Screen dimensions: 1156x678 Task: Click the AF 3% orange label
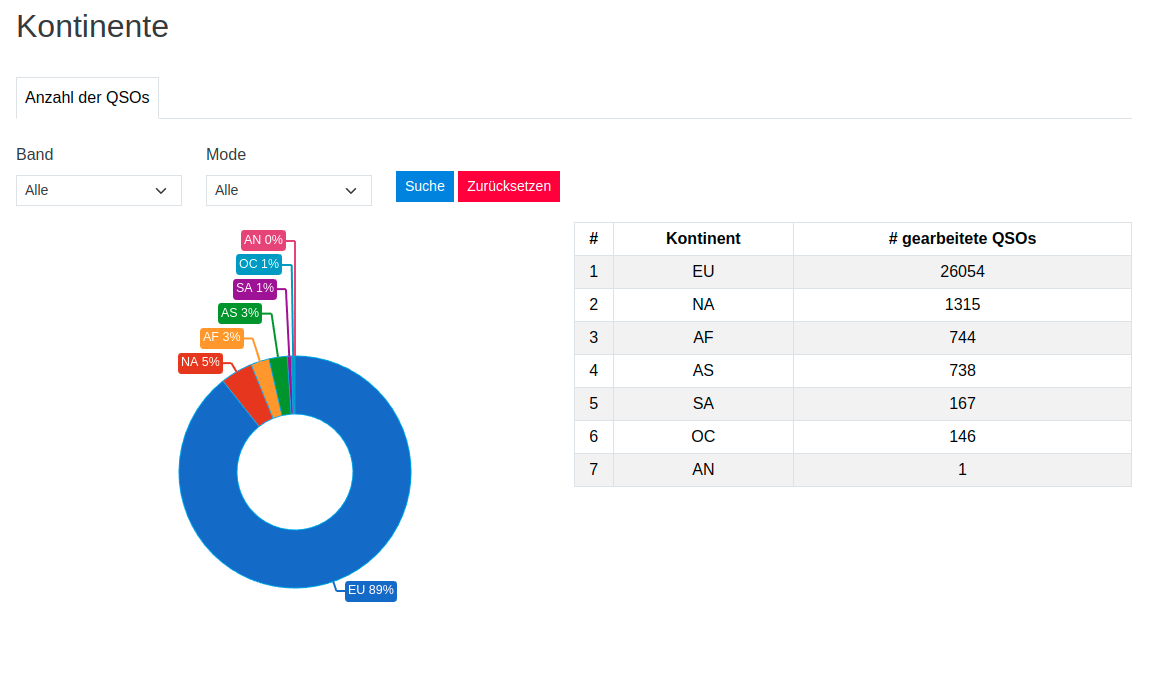(222, 337)
